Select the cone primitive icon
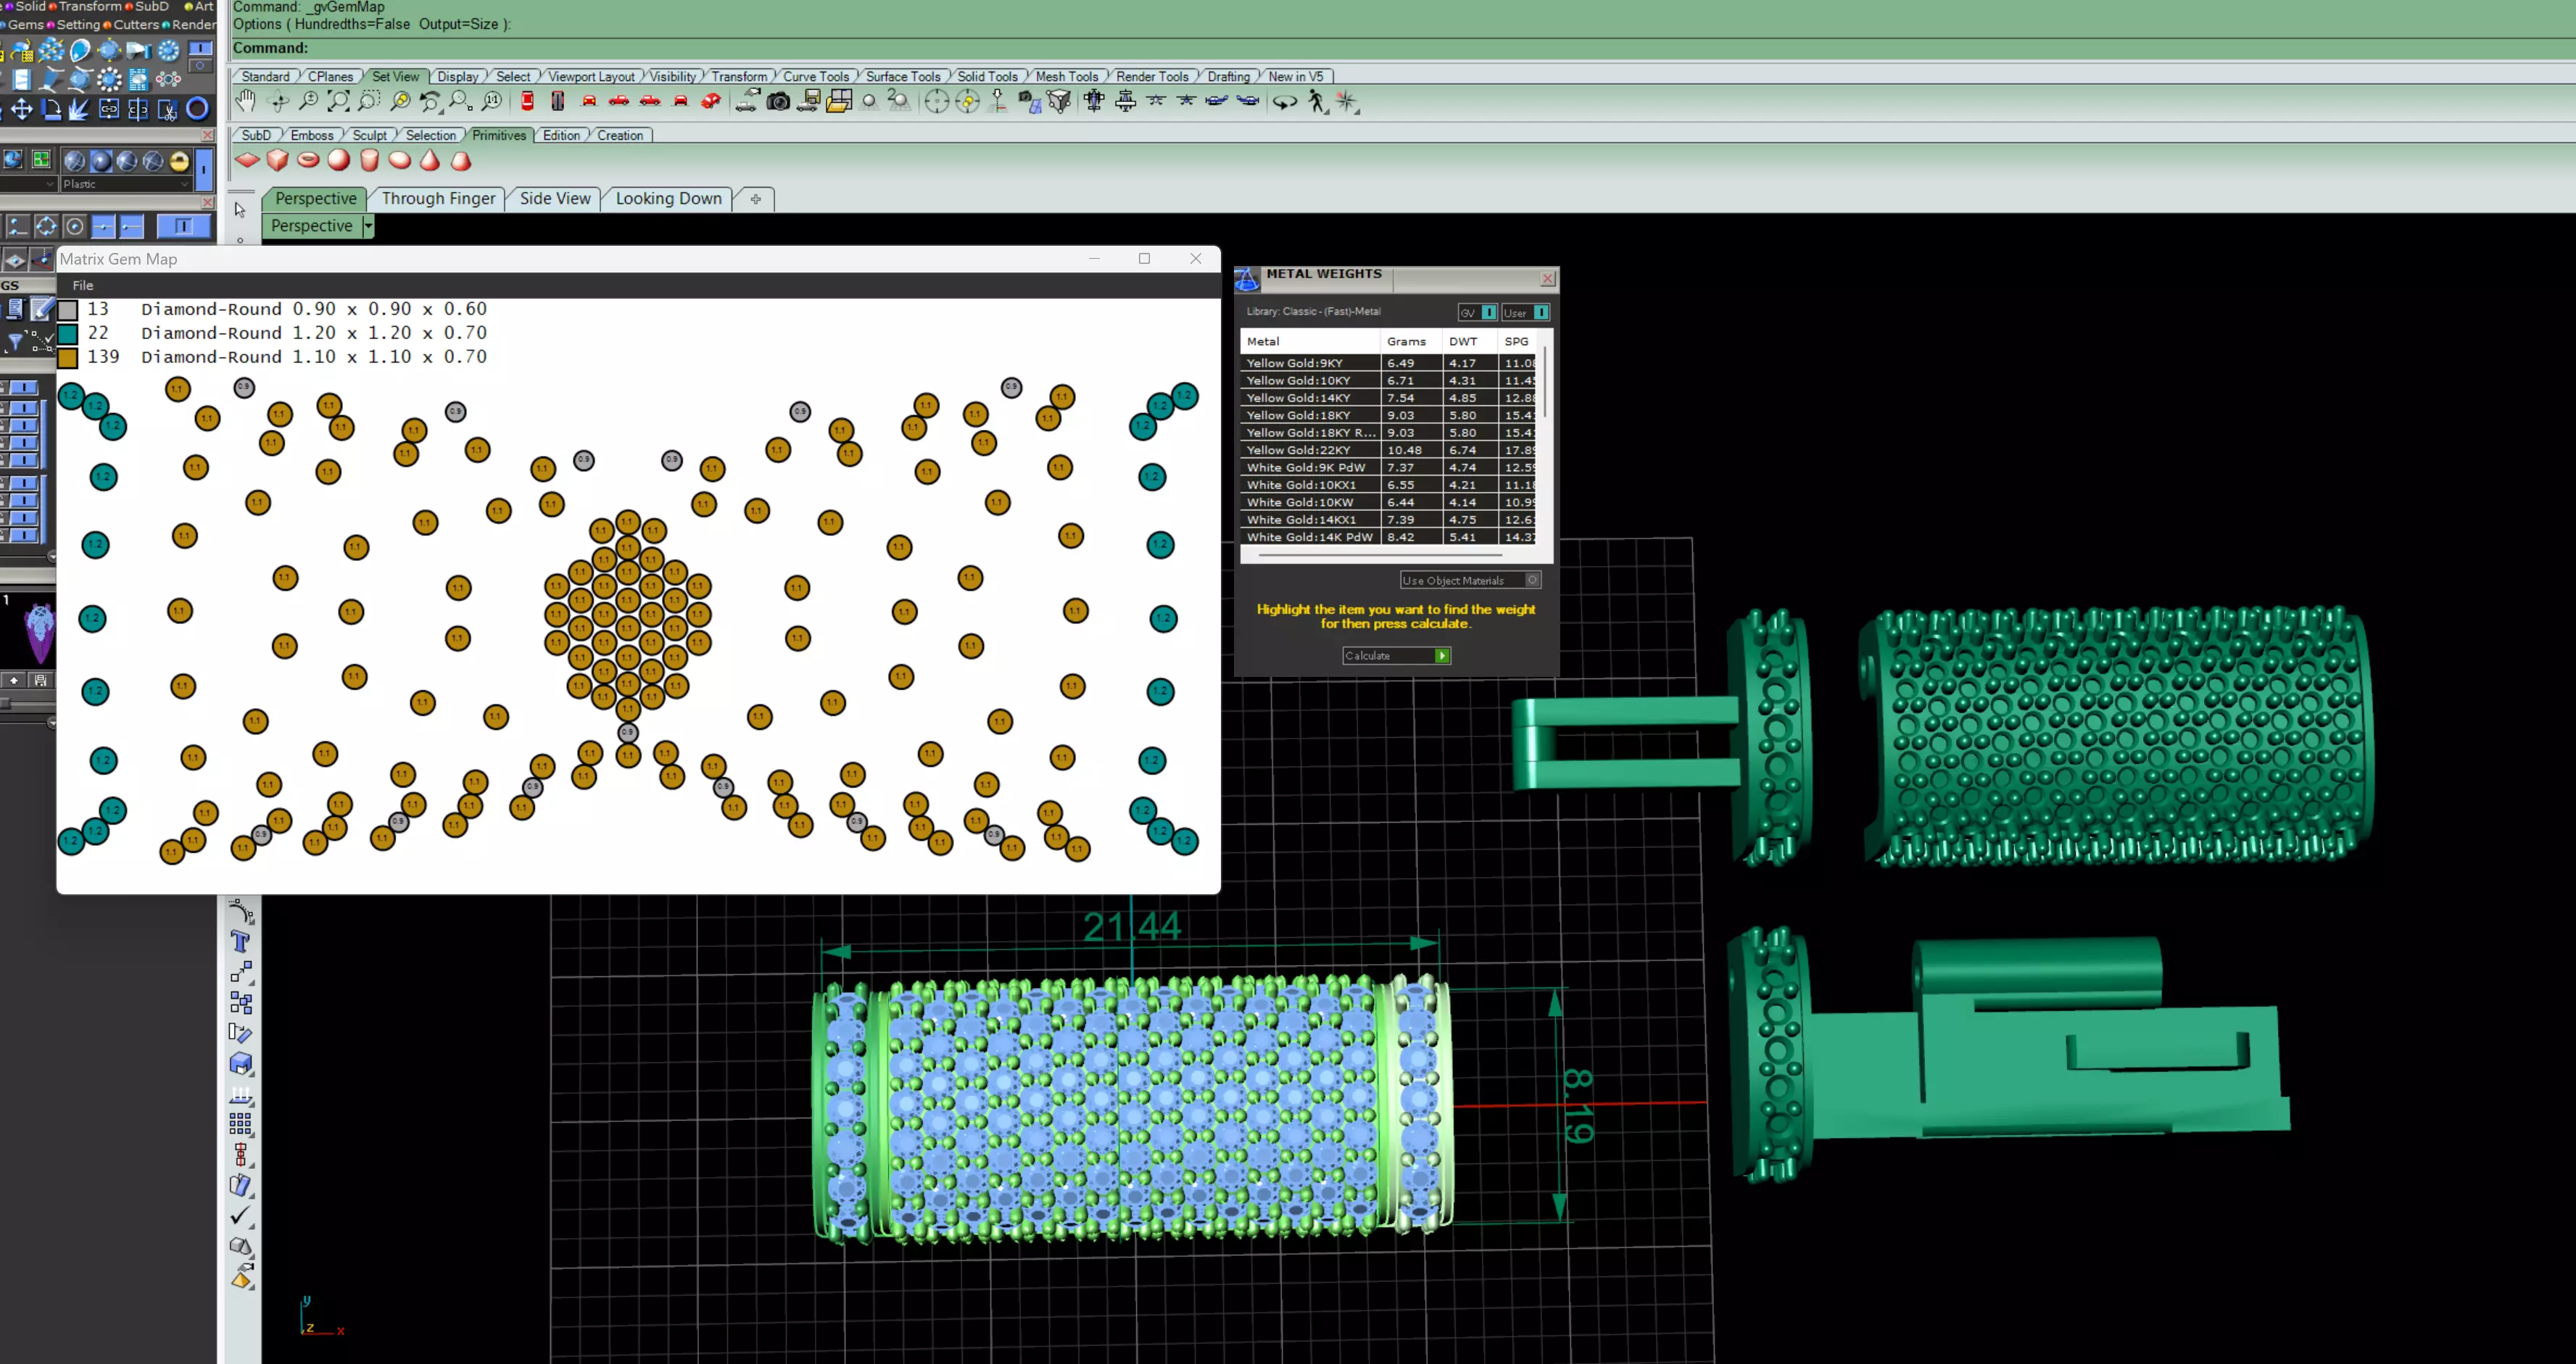This screenshot has width=2576, height=1364. tap(430, 160)
